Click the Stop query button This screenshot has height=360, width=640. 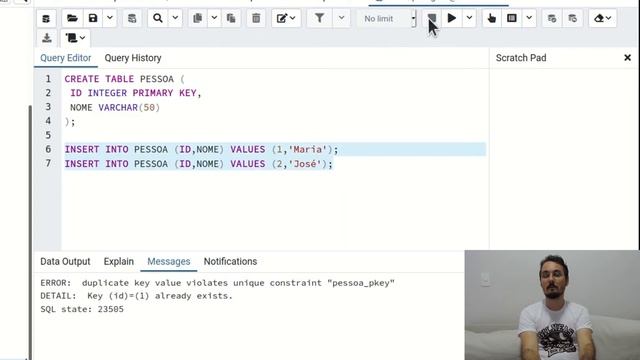(x=432, y=18)
